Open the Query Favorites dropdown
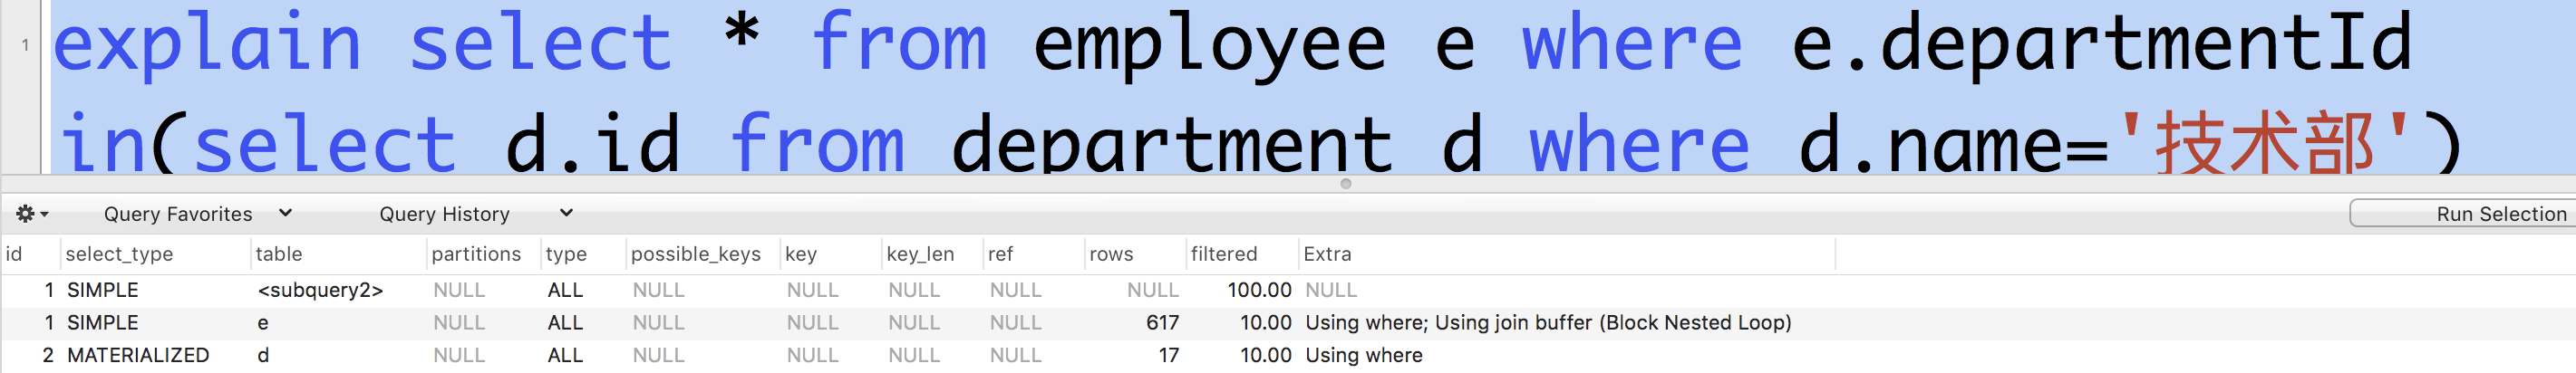This screenshot has height=373, width=2576. 197,214
